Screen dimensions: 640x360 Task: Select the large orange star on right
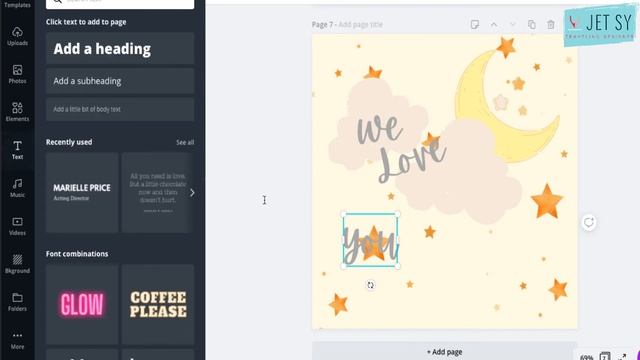pyautogui.click(x=547, y=202)
